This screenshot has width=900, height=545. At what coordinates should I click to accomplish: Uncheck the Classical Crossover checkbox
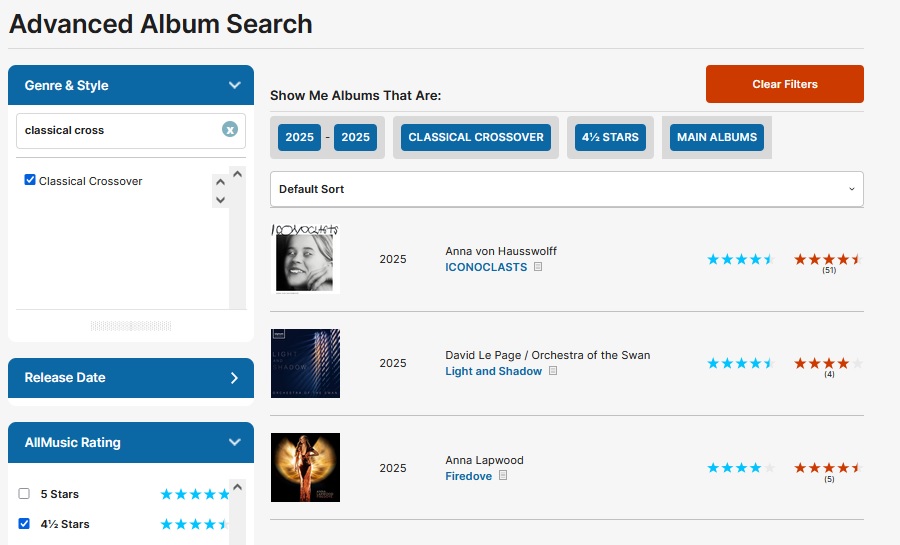30,180
